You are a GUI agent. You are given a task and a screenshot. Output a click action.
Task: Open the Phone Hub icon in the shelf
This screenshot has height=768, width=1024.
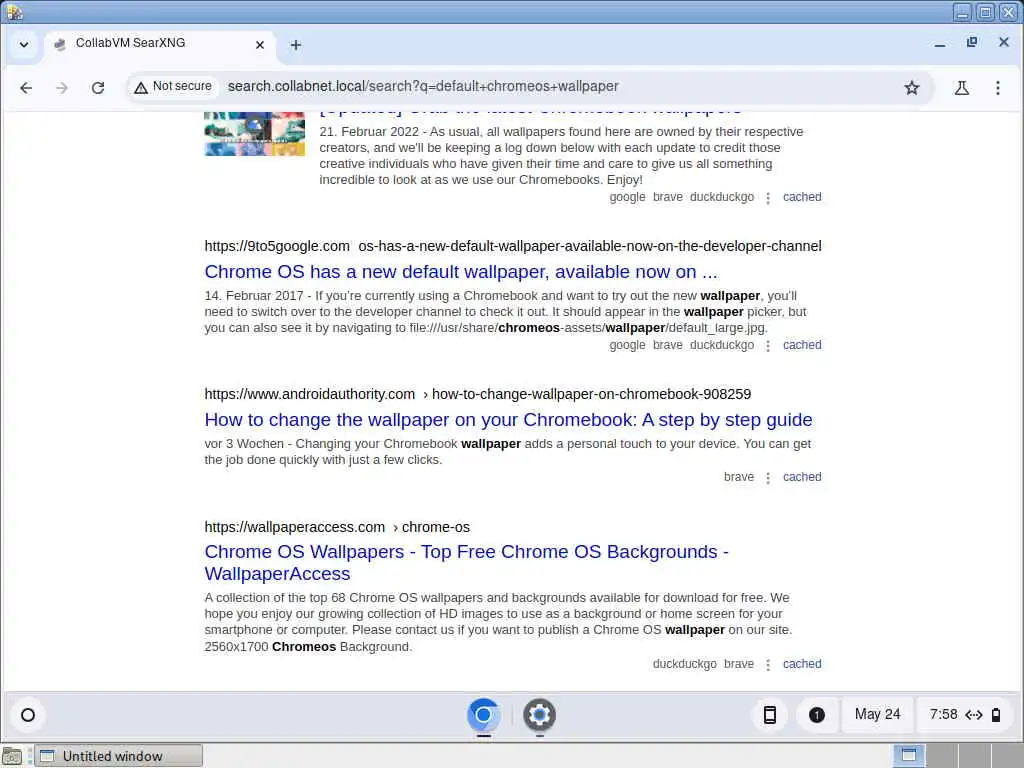(770, 715)
